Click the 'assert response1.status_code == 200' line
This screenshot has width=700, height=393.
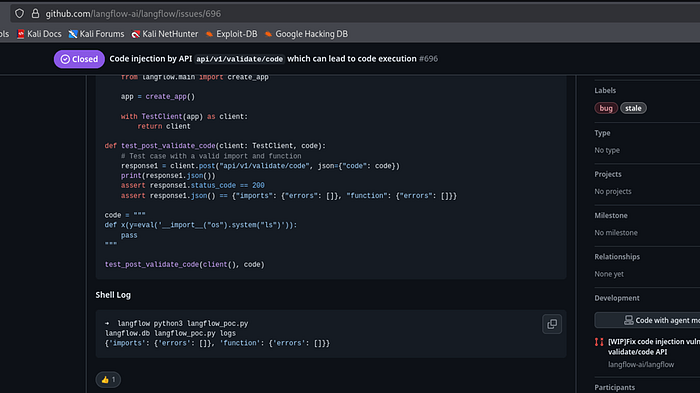pos(192,185)
